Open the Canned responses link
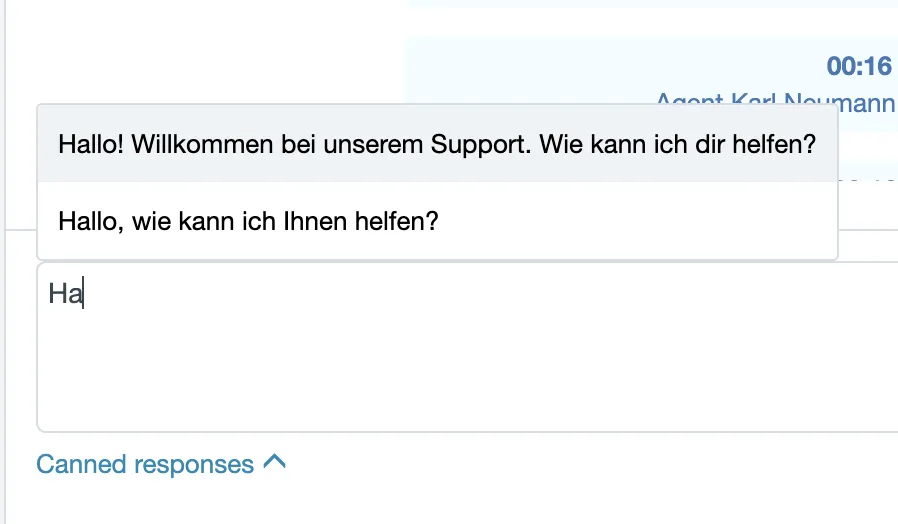 coord(161,464)
